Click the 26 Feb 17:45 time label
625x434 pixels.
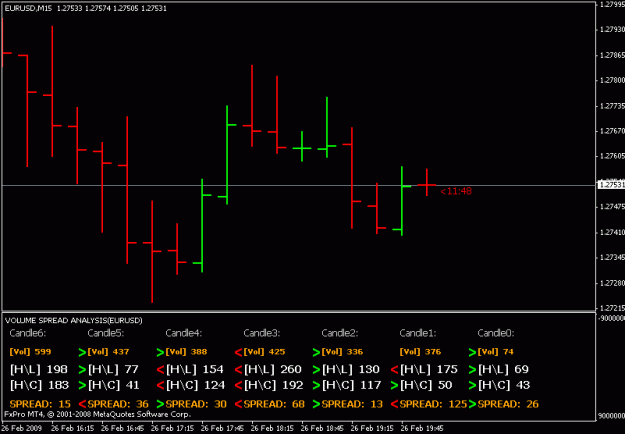(x=223, y=428)
